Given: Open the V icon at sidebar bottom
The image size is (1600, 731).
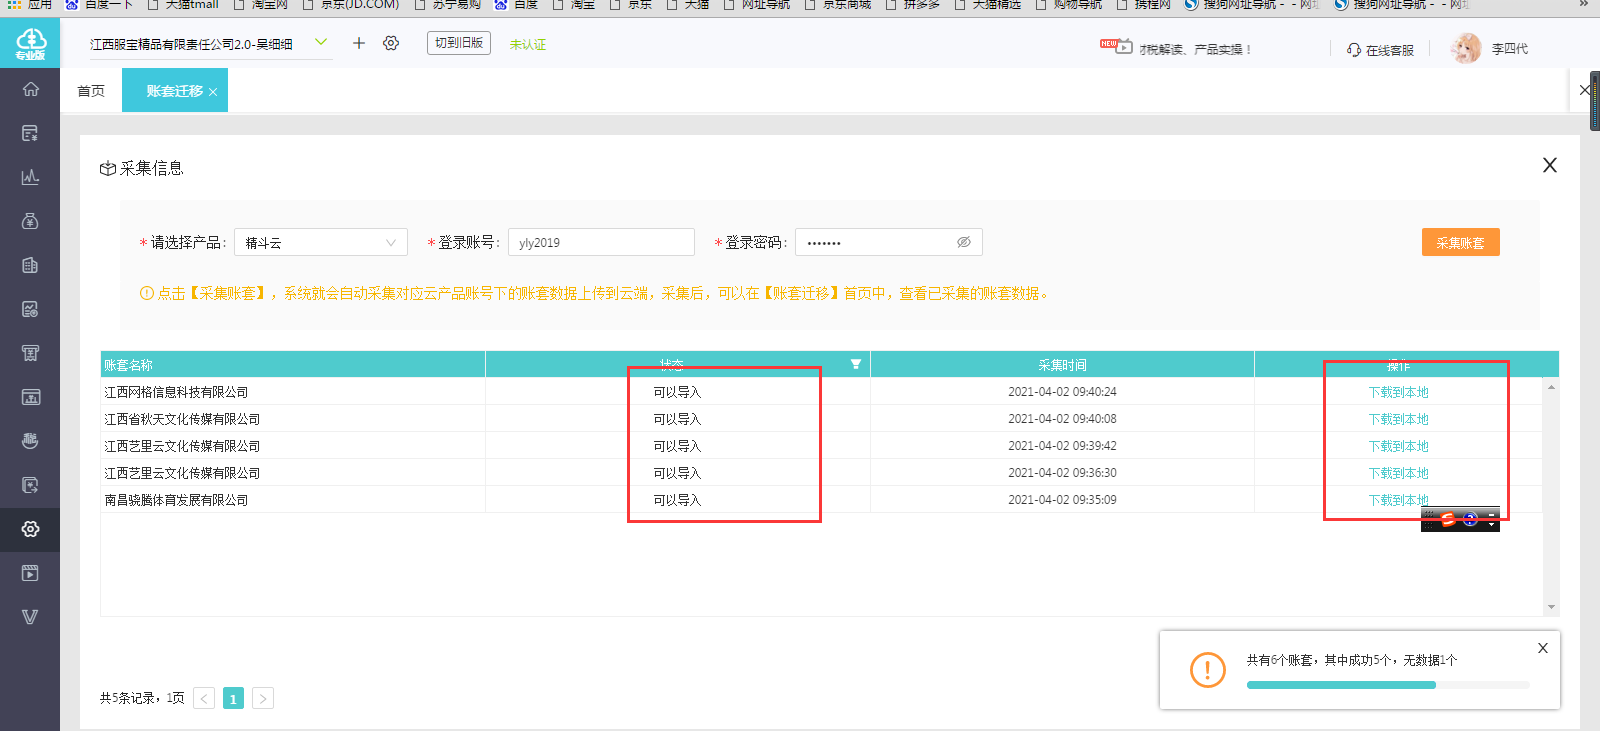Looking at the screenshot, I should click(30, 617).
